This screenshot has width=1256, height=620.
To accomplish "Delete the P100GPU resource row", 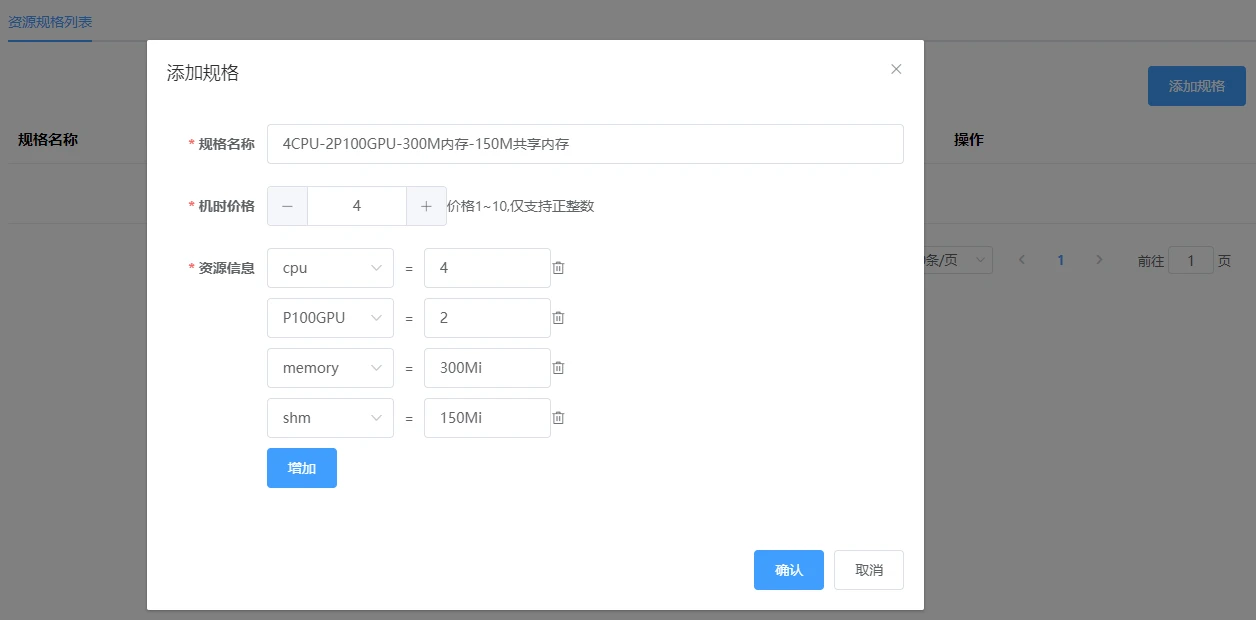I will coord(559,318).
